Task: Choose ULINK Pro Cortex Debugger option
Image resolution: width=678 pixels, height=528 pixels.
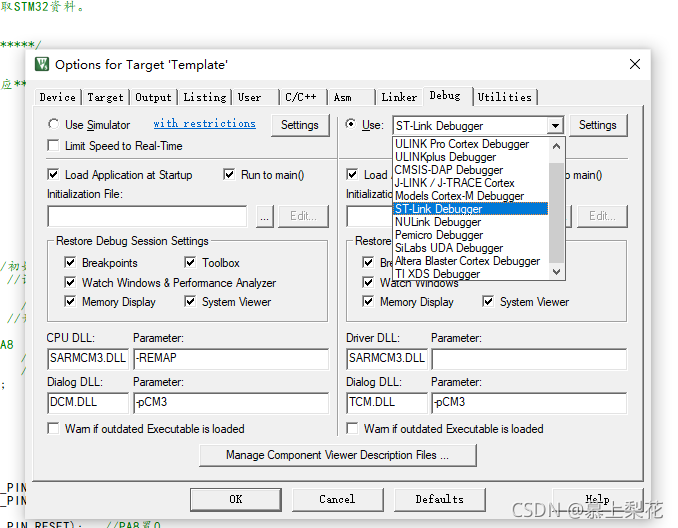Action: (x=470, y=144)
